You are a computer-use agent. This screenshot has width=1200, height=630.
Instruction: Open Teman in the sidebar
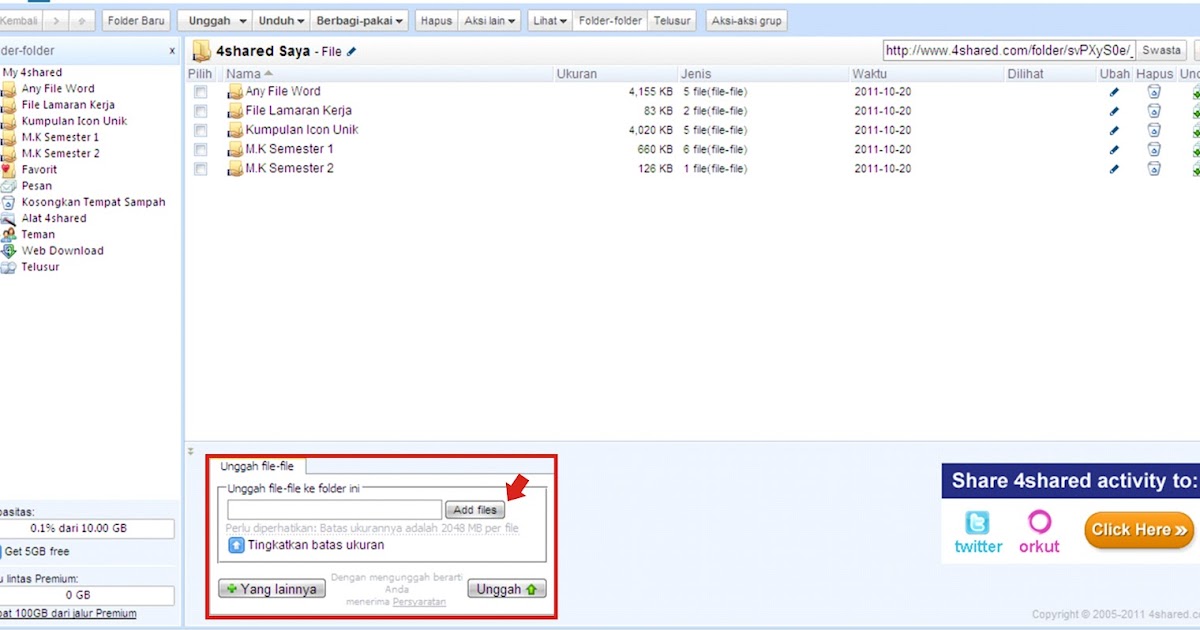38,234
